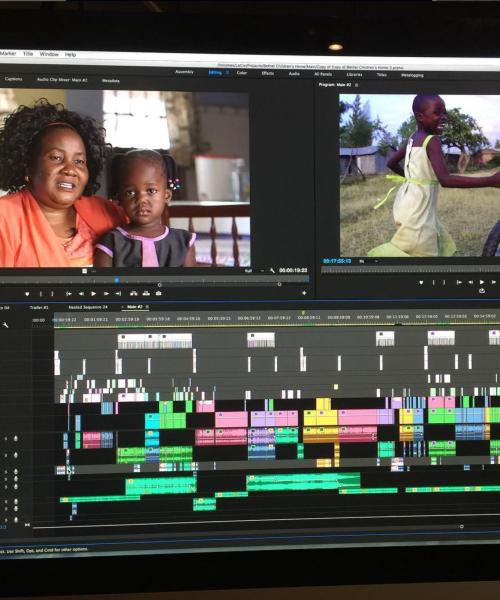Screen dimensions: 500x600
Task: Open the Help menu
Action: pos(70,55)
